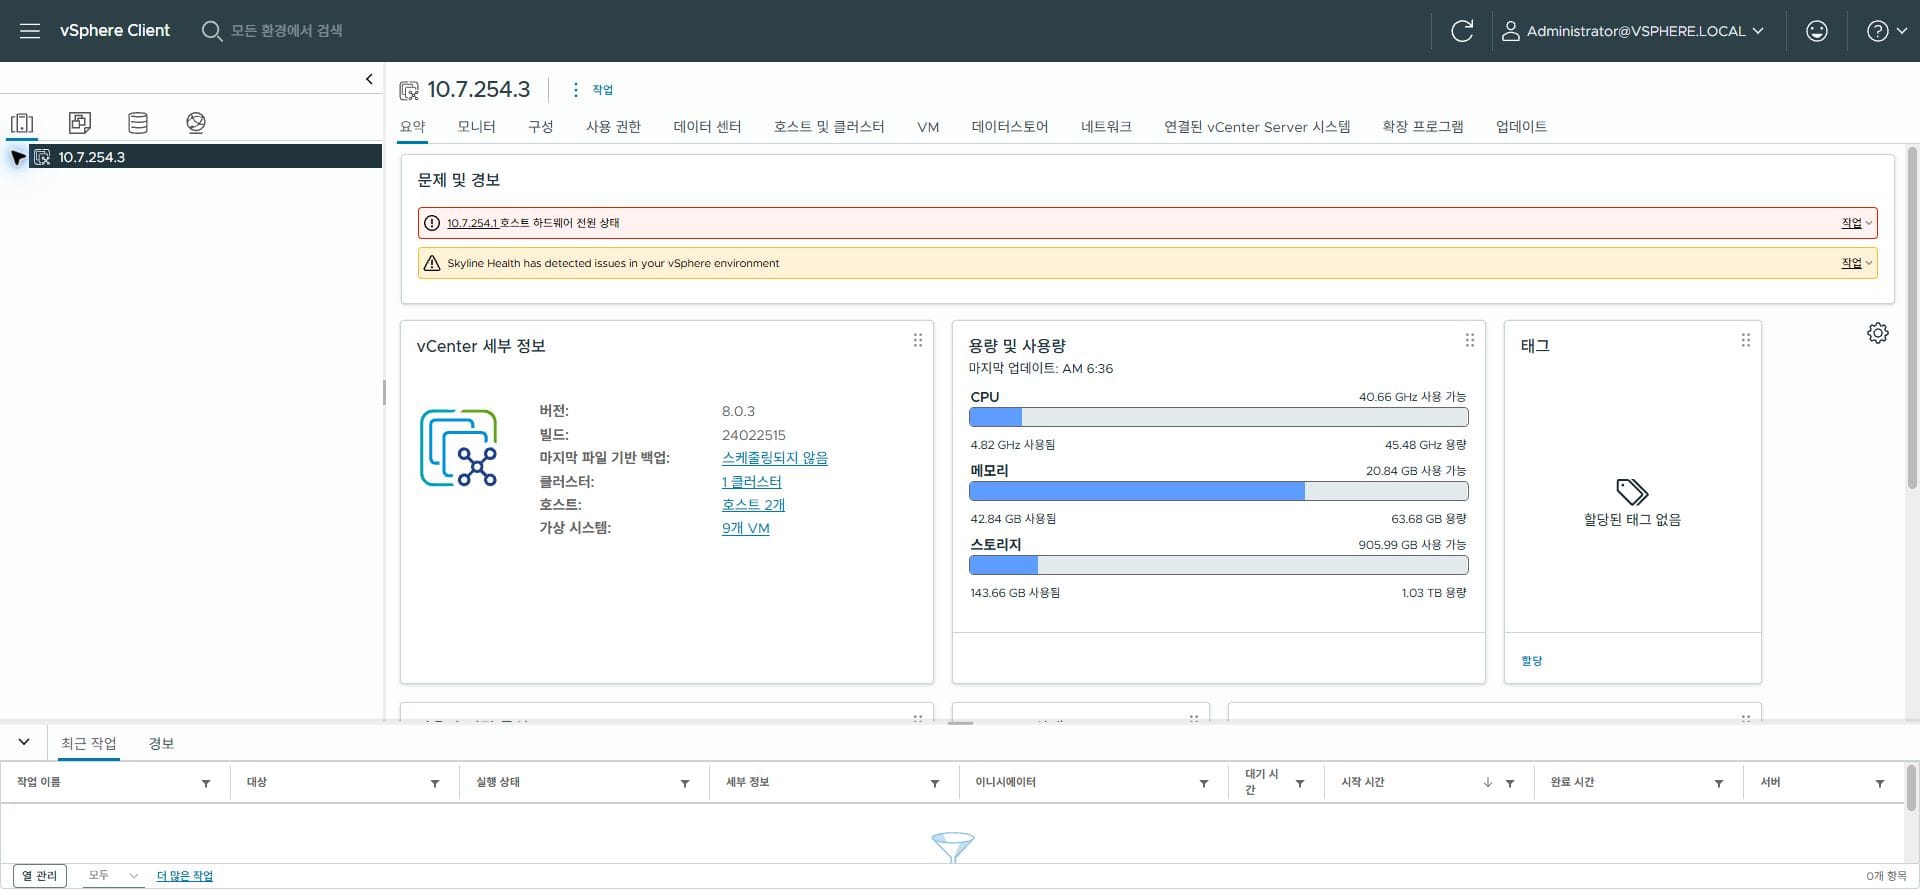Click the CPU usage bar
The width and height of the screenshot is (1920, 889).
1218,417
